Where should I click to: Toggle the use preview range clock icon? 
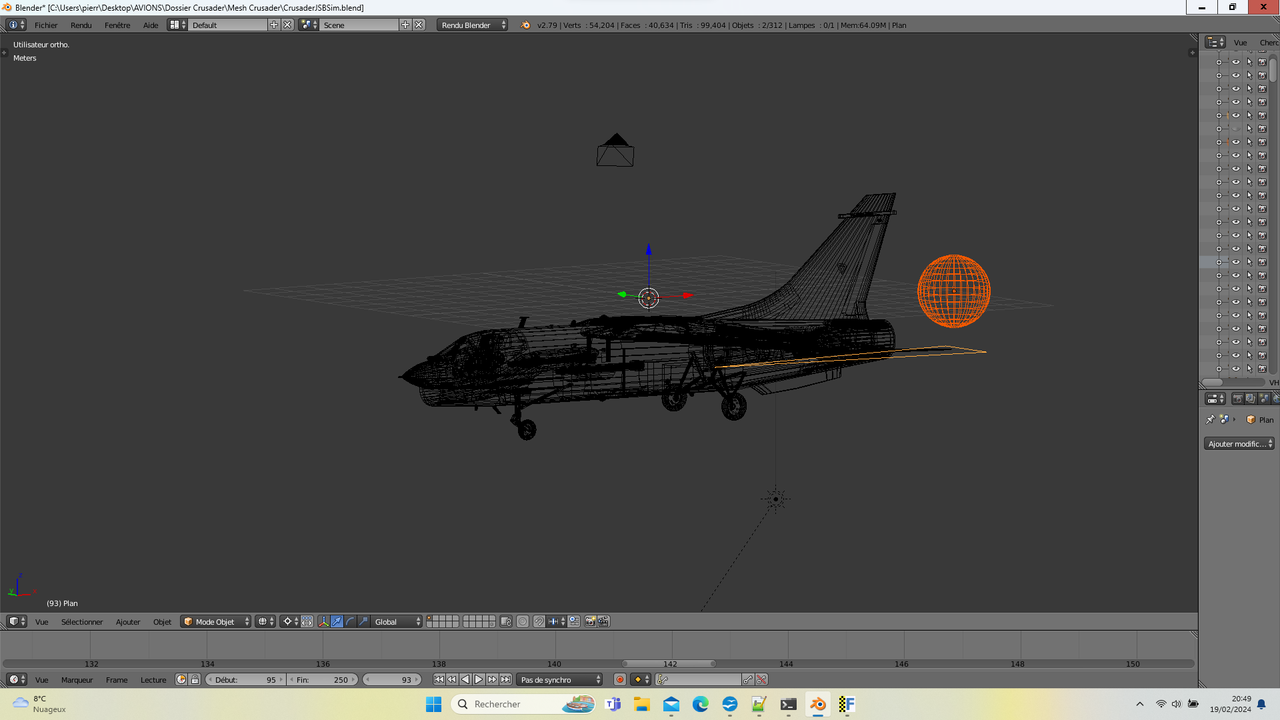[x=181, y=679]
